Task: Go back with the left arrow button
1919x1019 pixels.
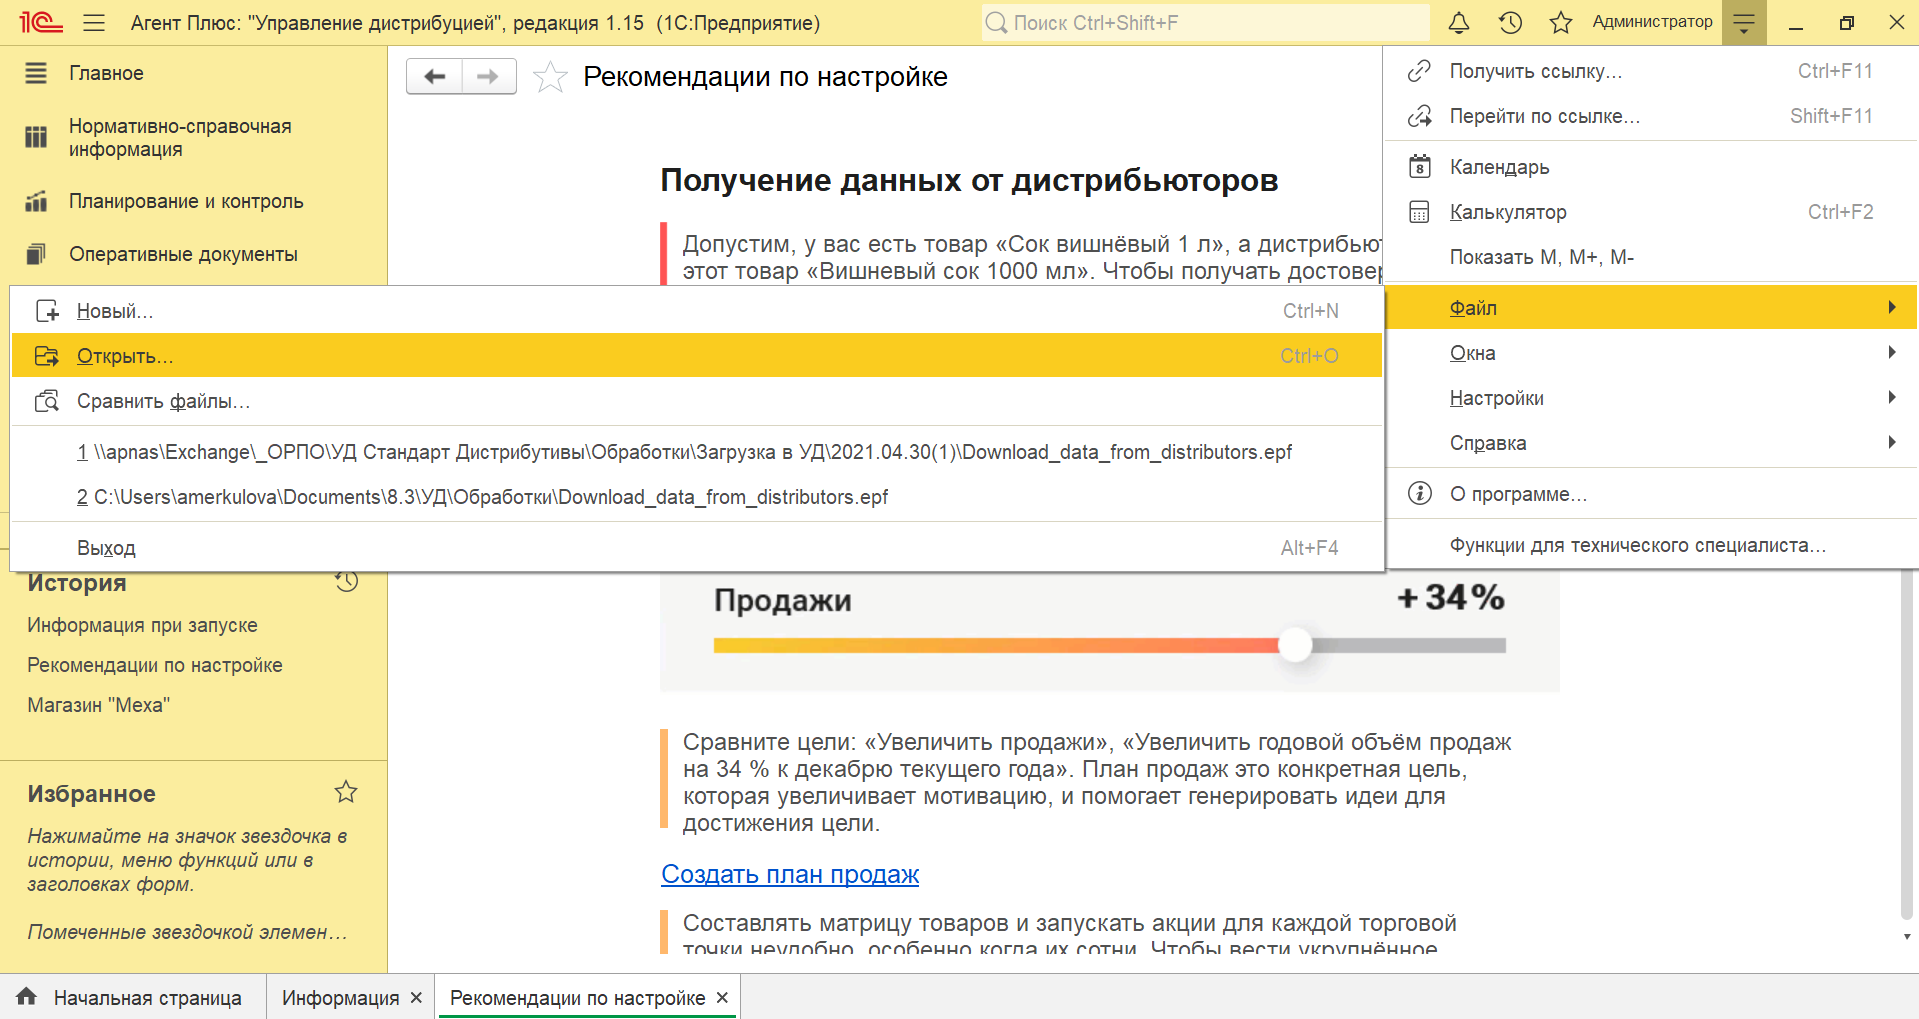Action: pos(434,77)
